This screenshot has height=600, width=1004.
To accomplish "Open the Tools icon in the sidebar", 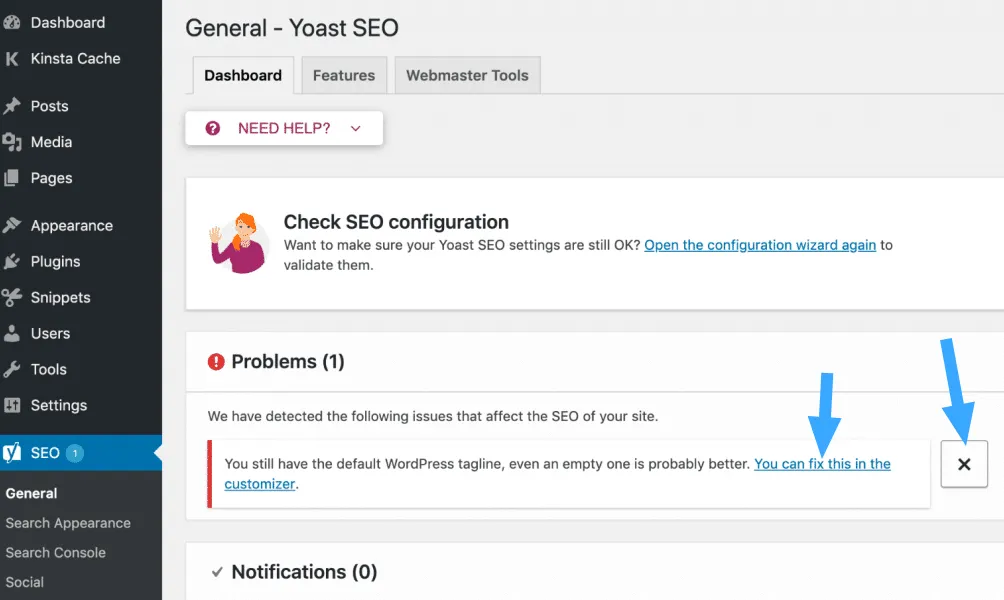I will pyautogui.click(x=15, y=369).
